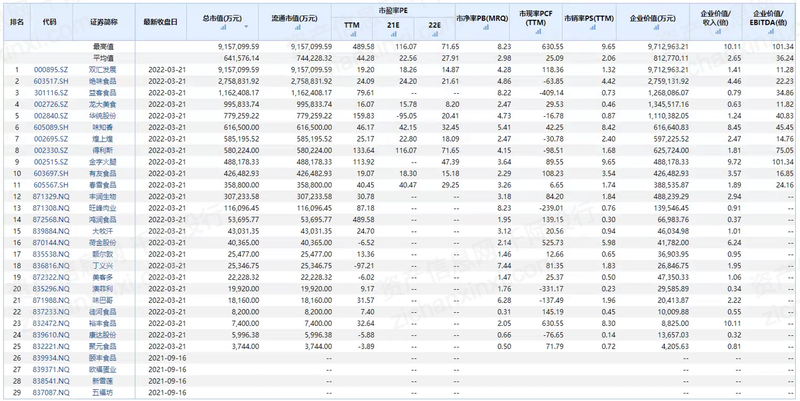Screen dimensions: 800x401
Task: Open stock code 002840.SZ
Action: [51, 116]
